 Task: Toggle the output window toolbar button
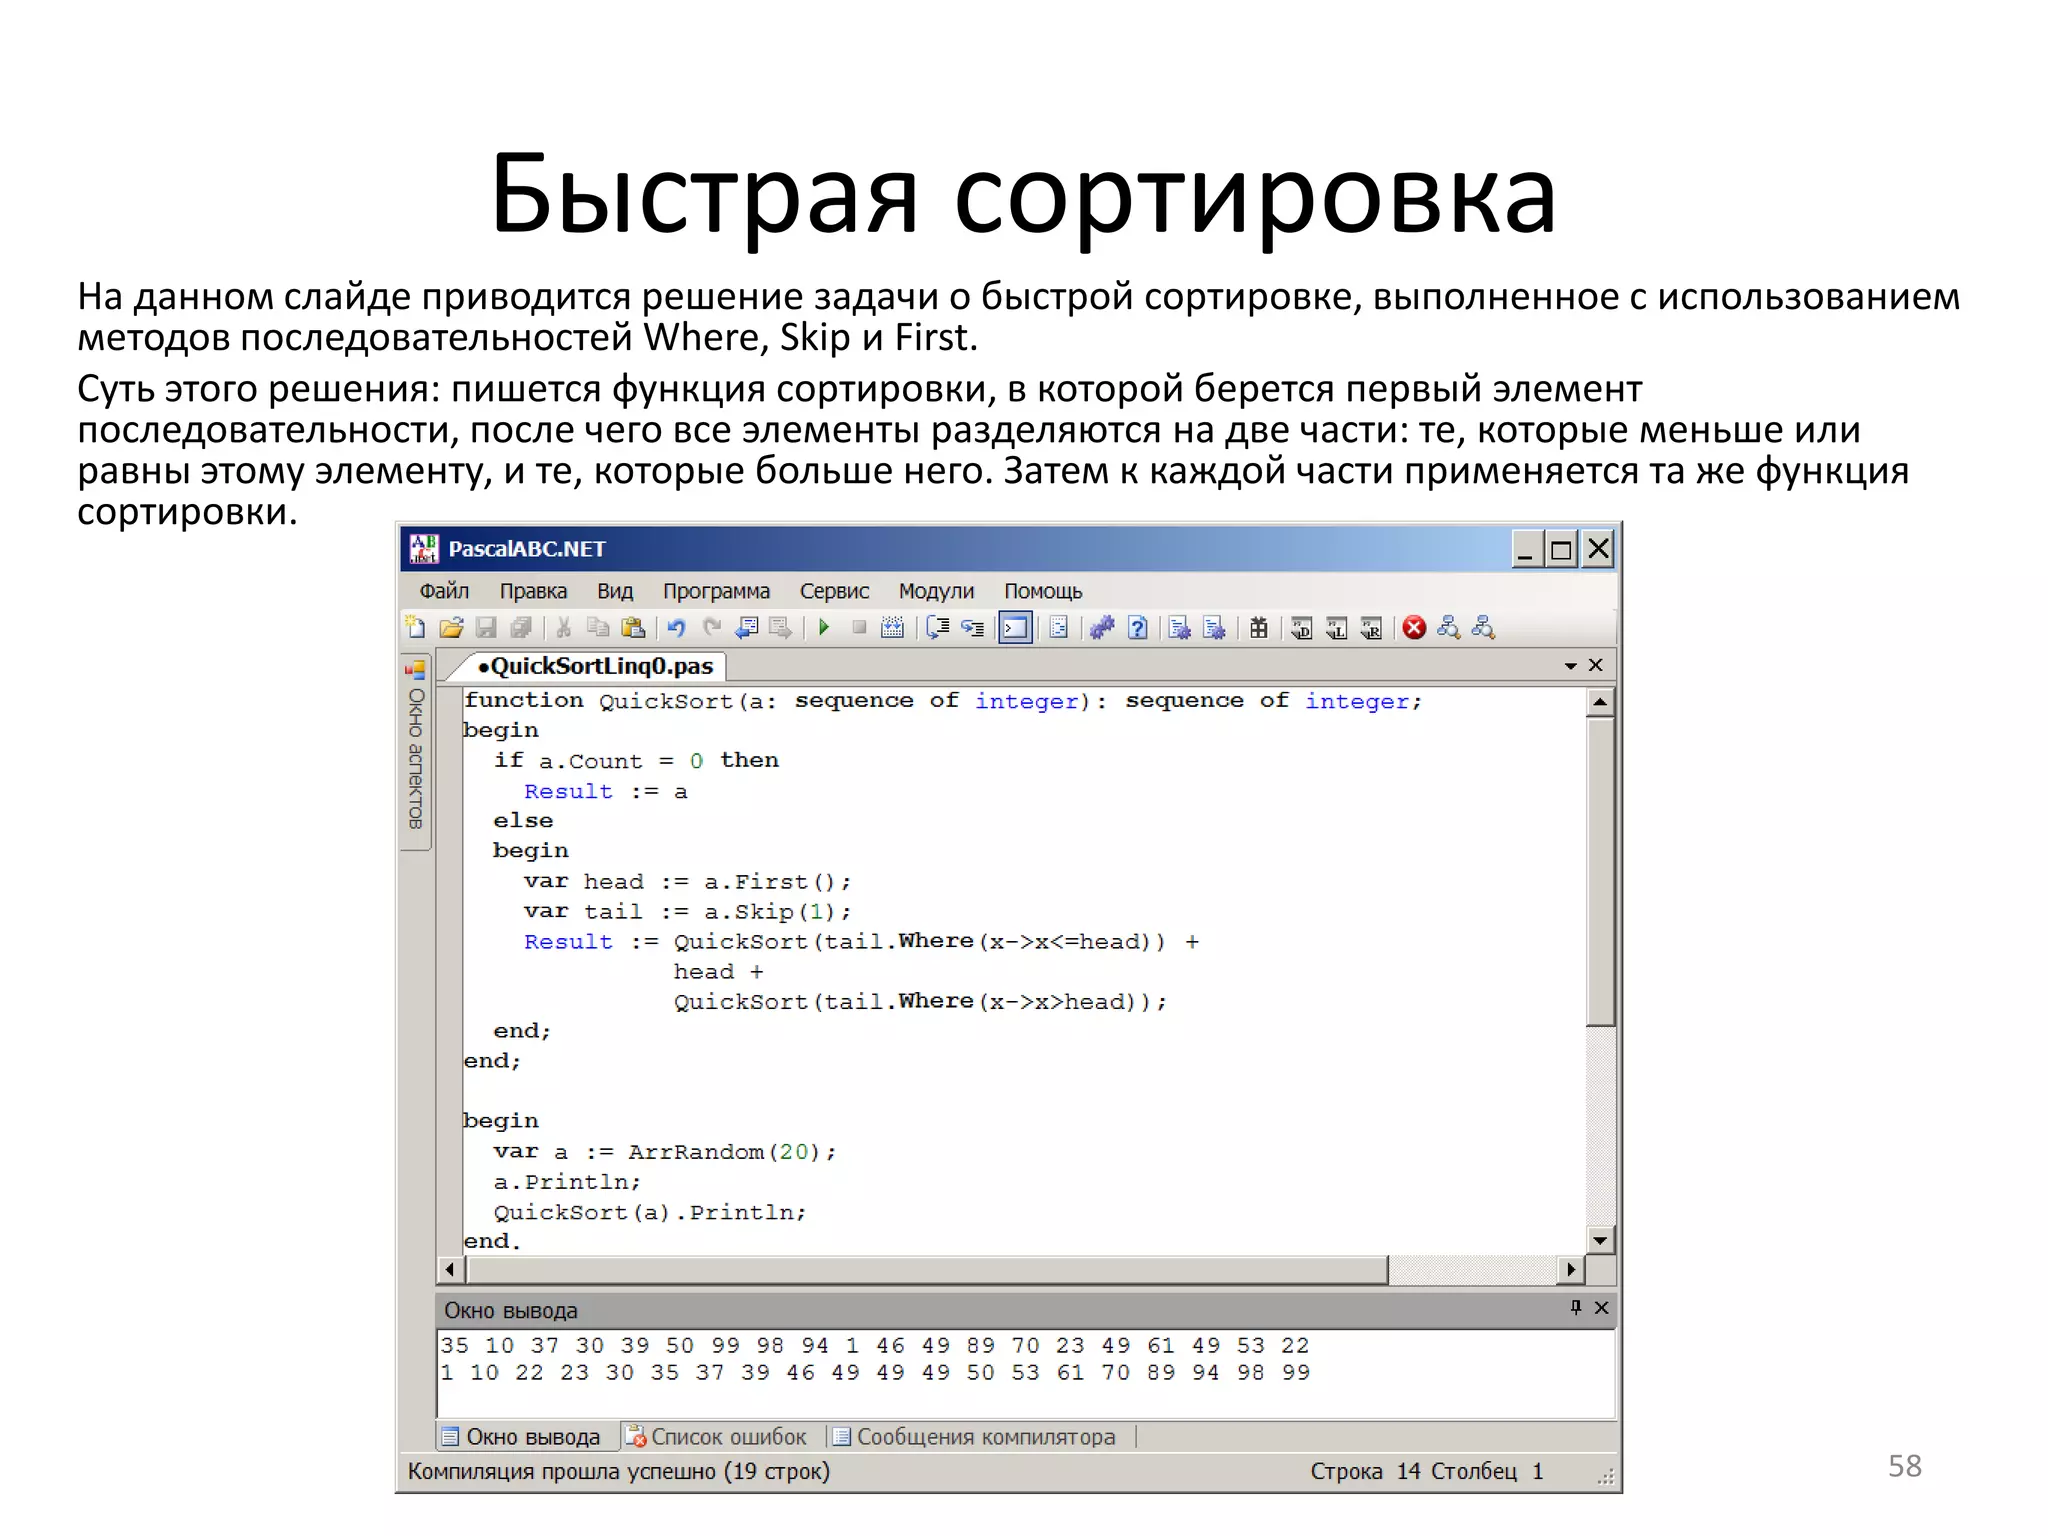(x=1015, y=628)
